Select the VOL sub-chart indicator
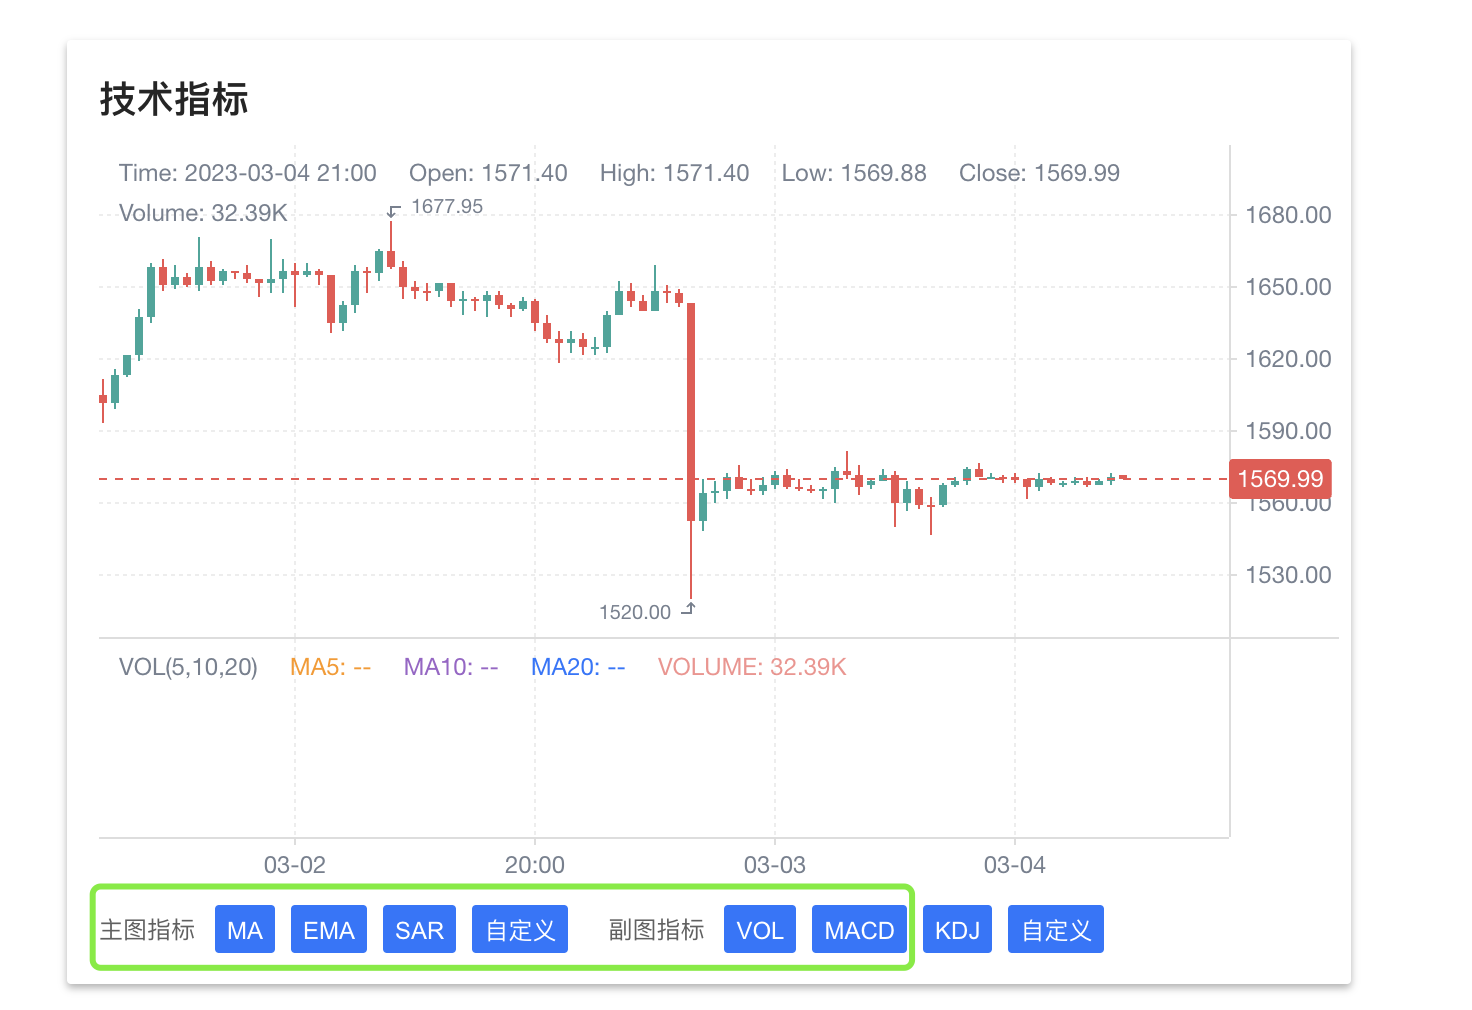The height and width of the screenshot is (1010, 1472). point(759,929)
